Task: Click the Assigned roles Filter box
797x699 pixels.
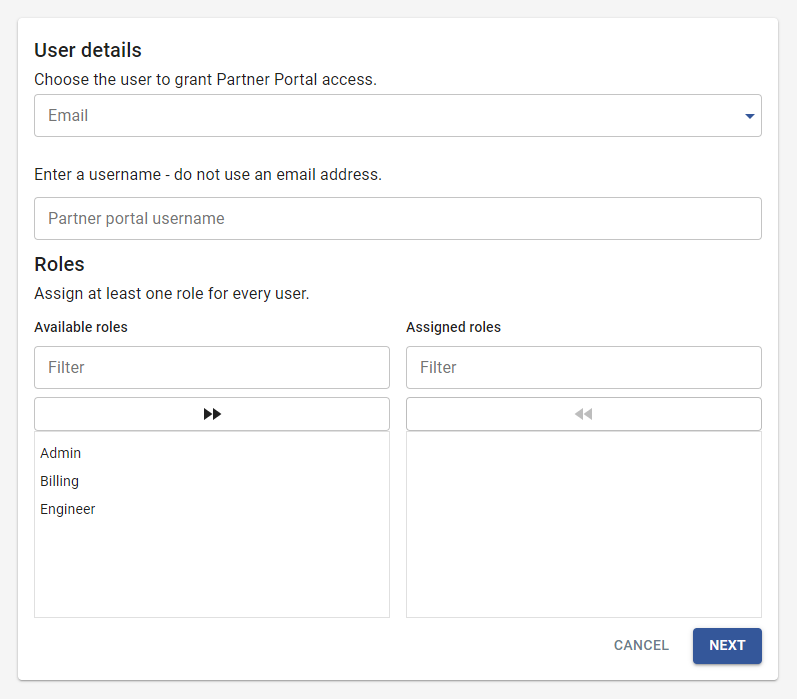Action: click(584, 367)
